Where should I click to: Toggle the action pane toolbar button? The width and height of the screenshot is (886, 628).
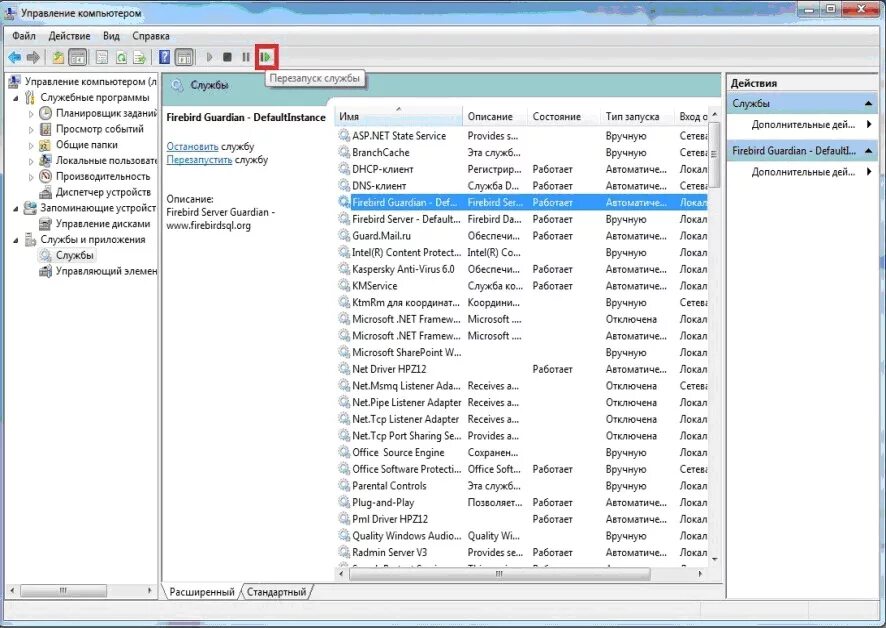click(x=184, y=57)
